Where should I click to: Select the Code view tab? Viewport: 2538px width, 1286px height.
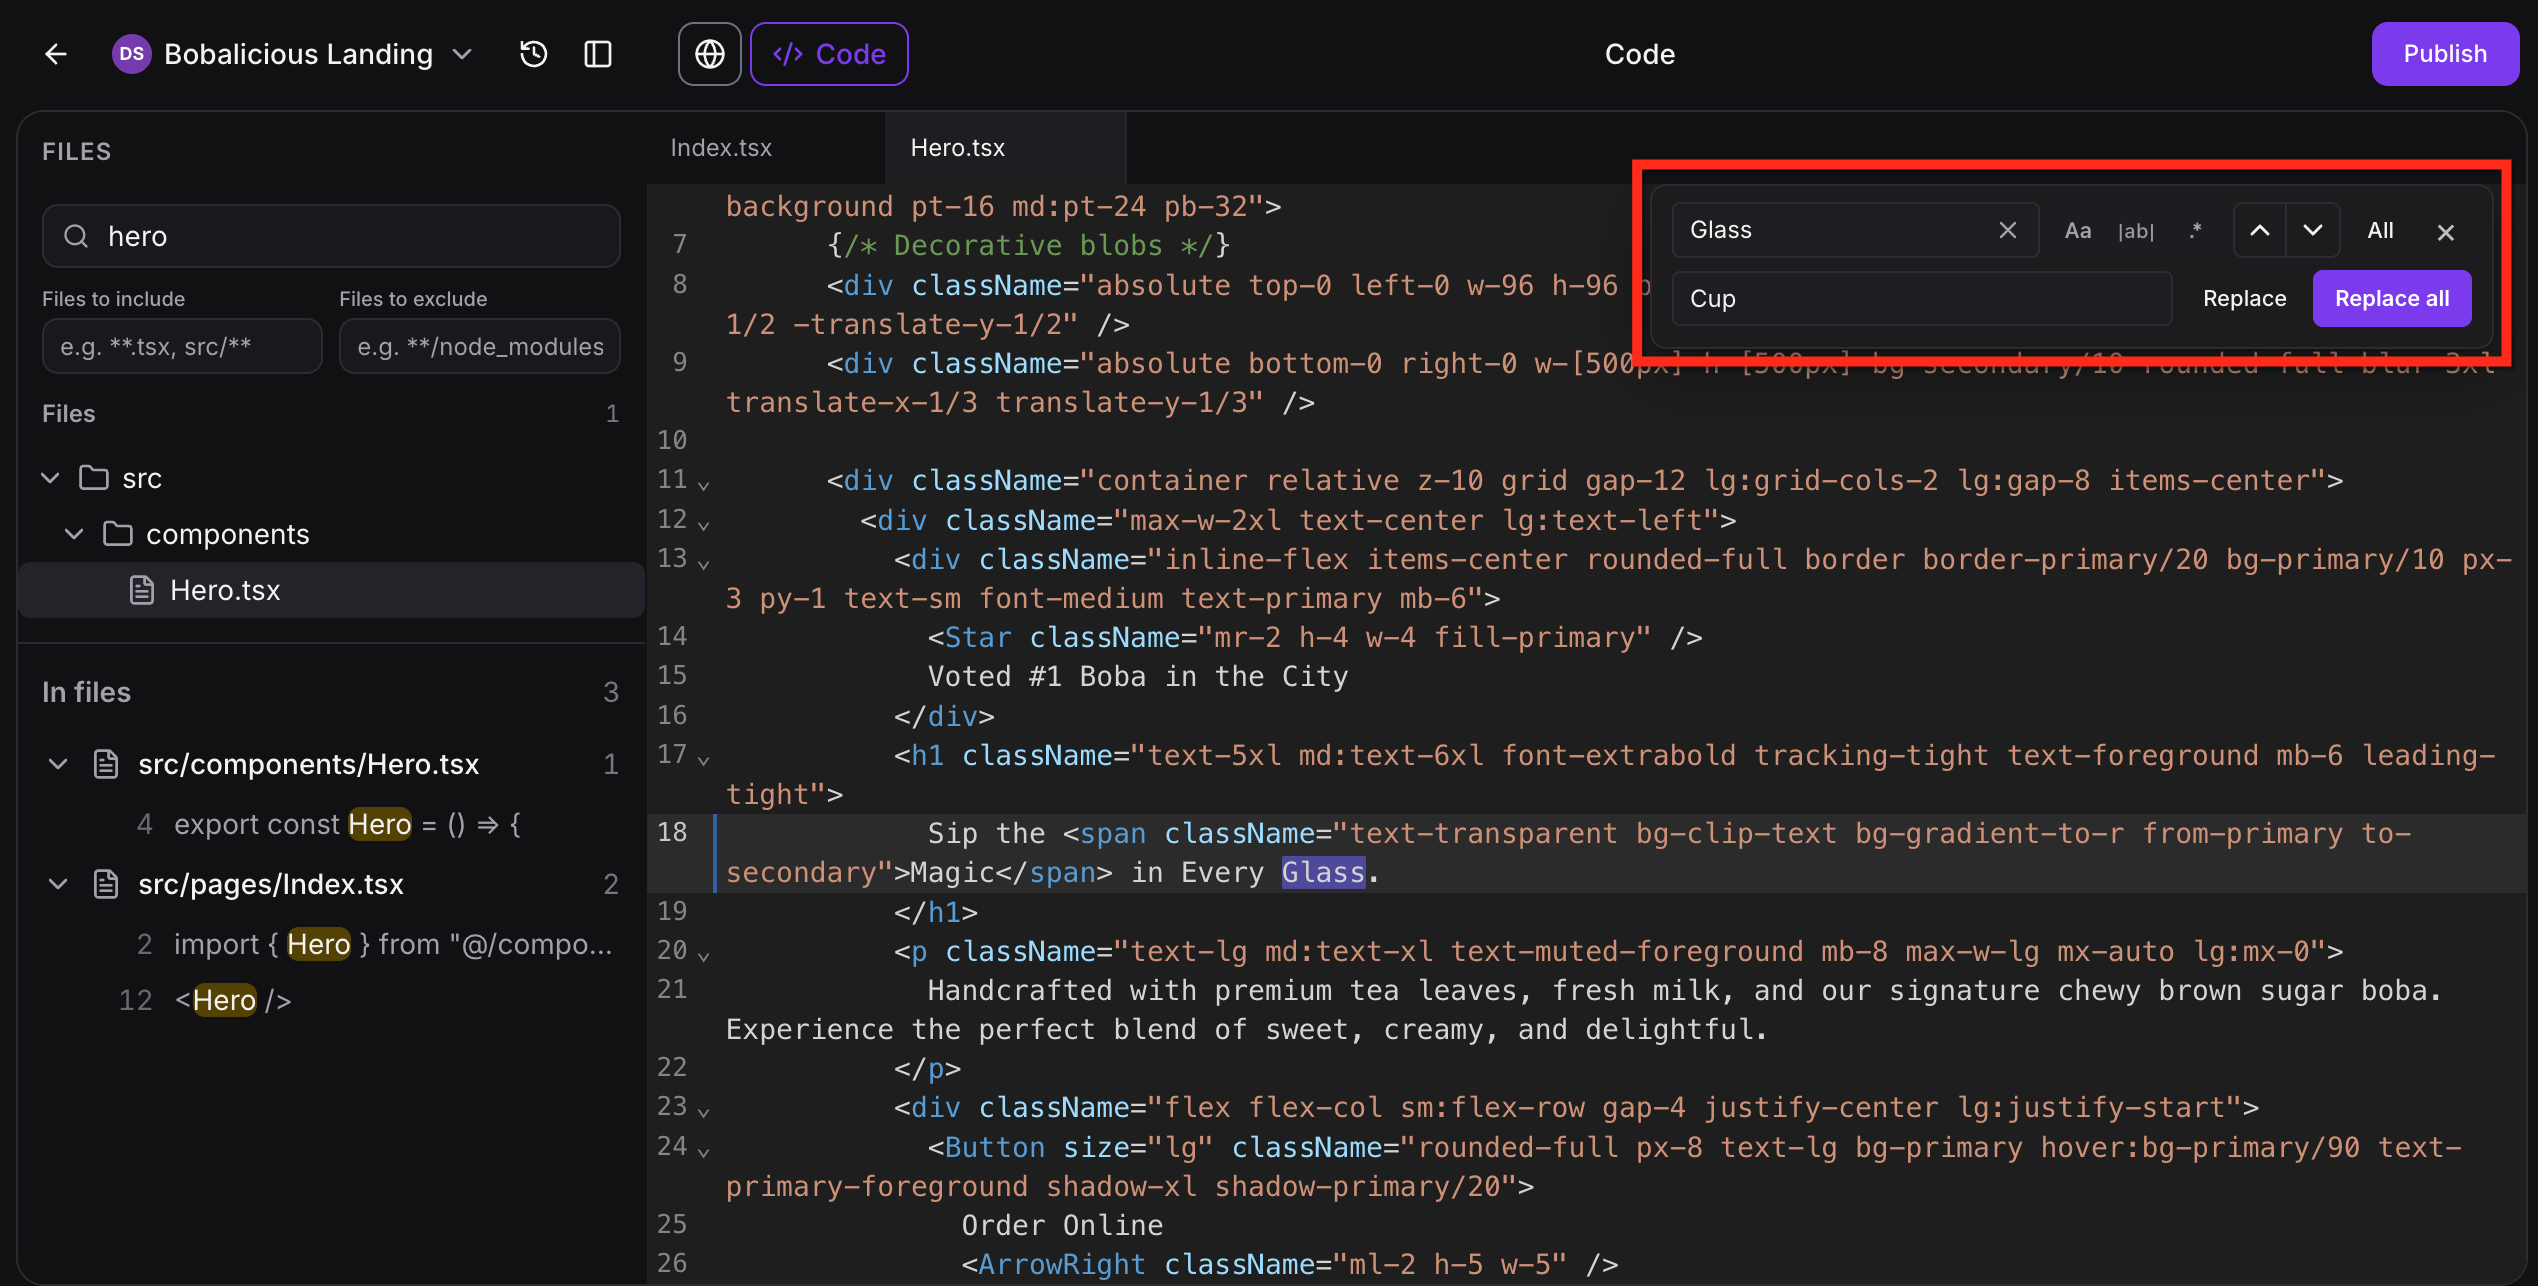click(x=829, y=54)
